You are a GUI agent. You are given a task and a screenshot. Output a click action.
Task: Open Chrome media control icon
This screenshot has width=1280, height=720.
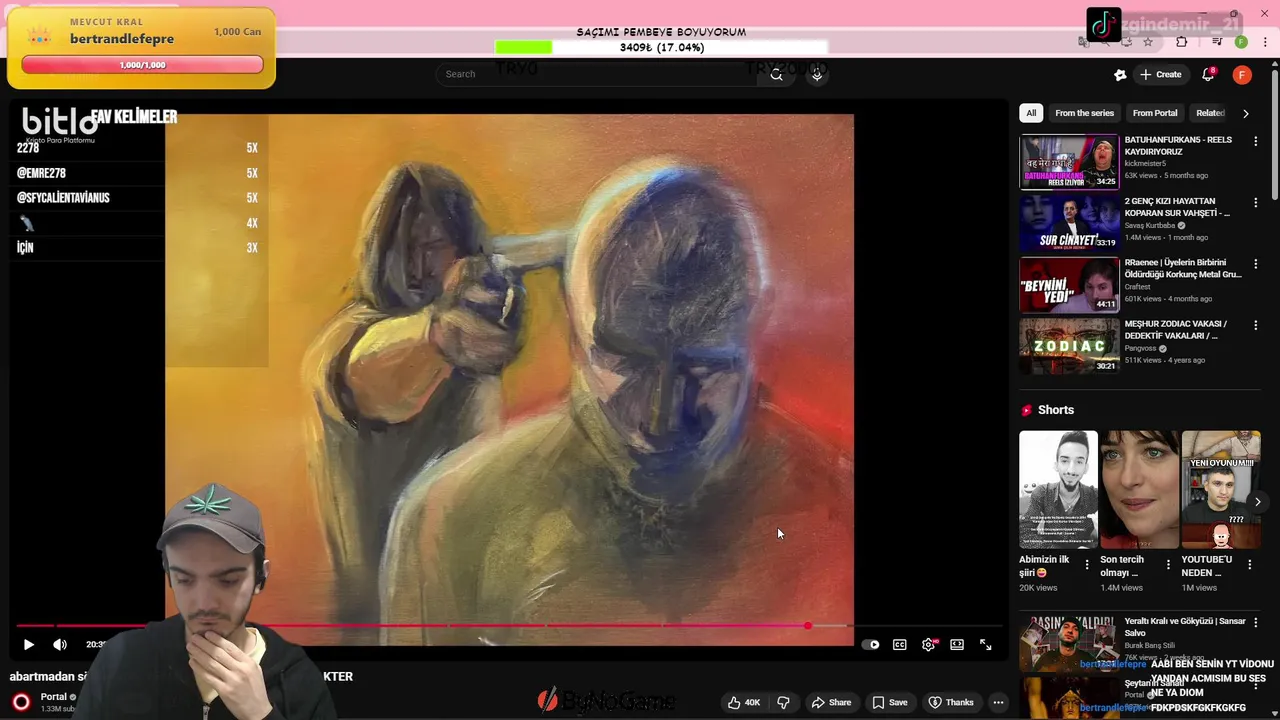[x=1216, y=42]
